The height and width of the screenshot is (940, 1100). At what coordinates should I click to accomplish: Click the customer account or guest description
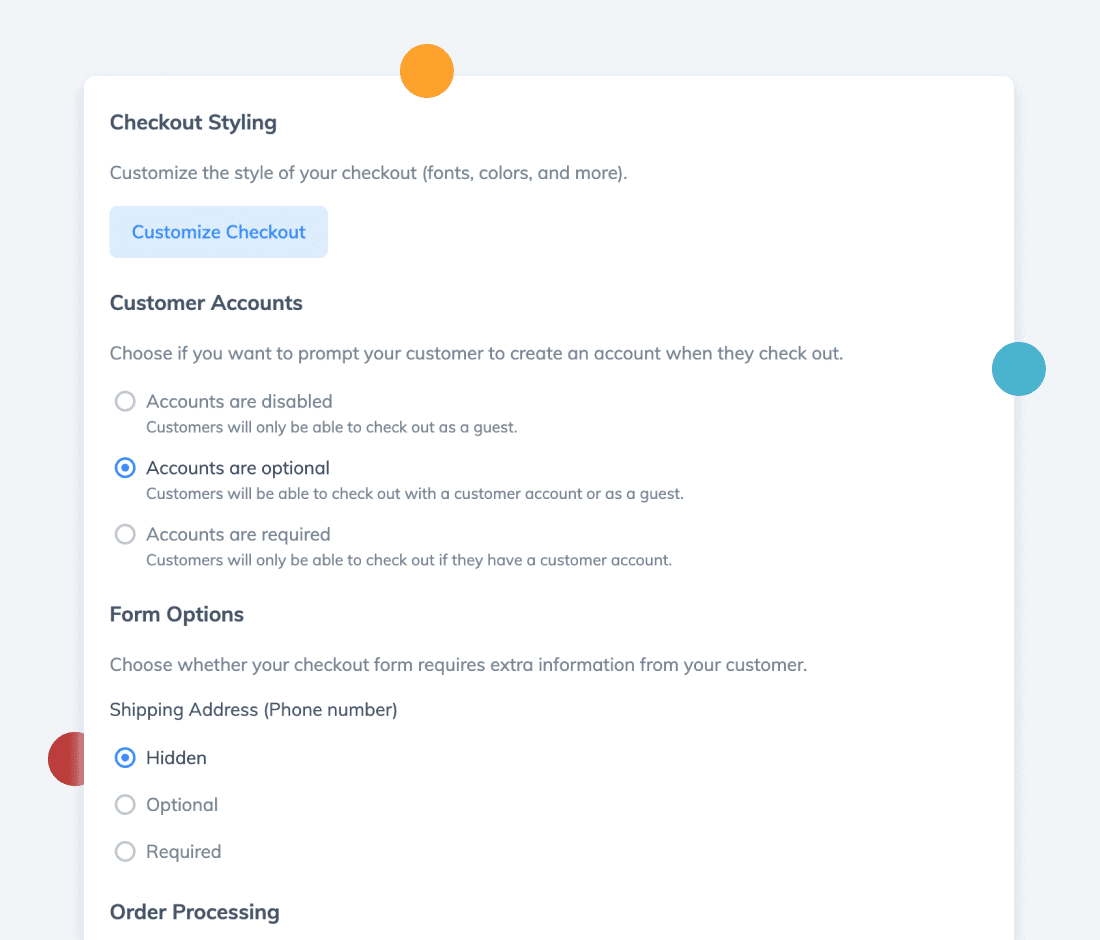click(415, 494)
